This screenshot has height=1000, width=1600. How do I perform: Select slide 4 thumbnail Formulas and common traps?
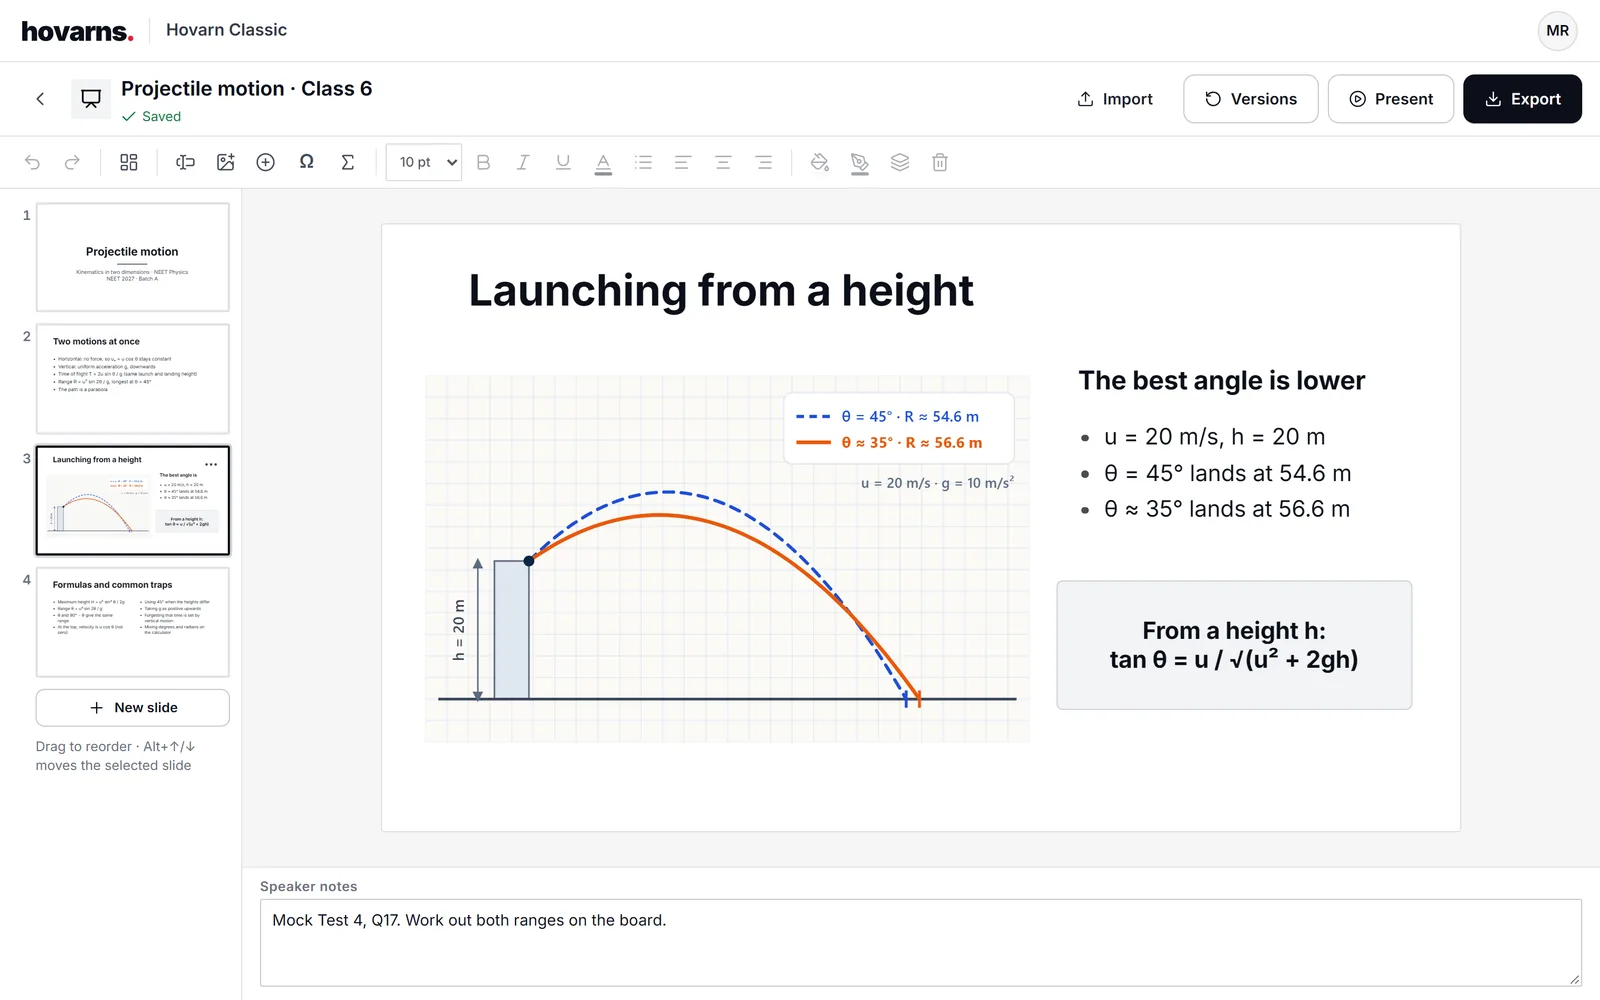coord(133,622)
